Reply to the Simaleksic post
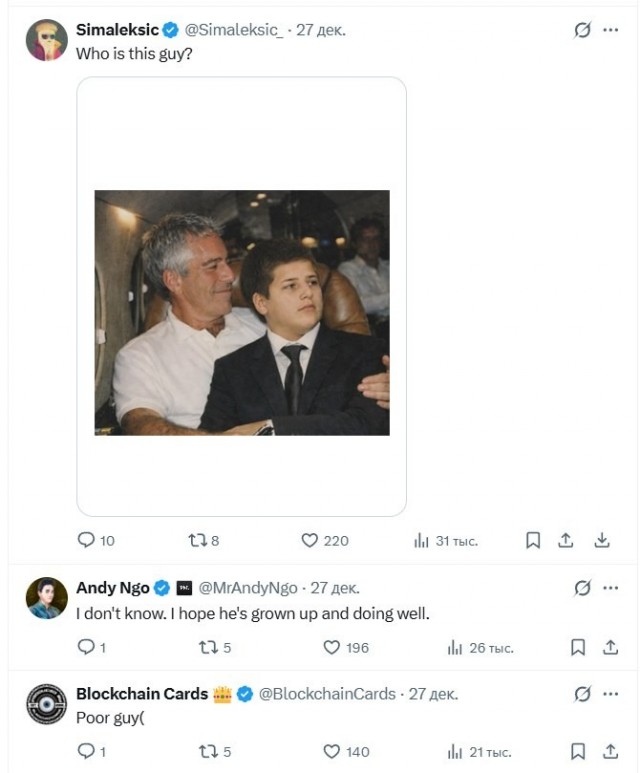Image resolution: width=640 pixels, height=773 pixels. pyautogui.click(x=87, y=540)
